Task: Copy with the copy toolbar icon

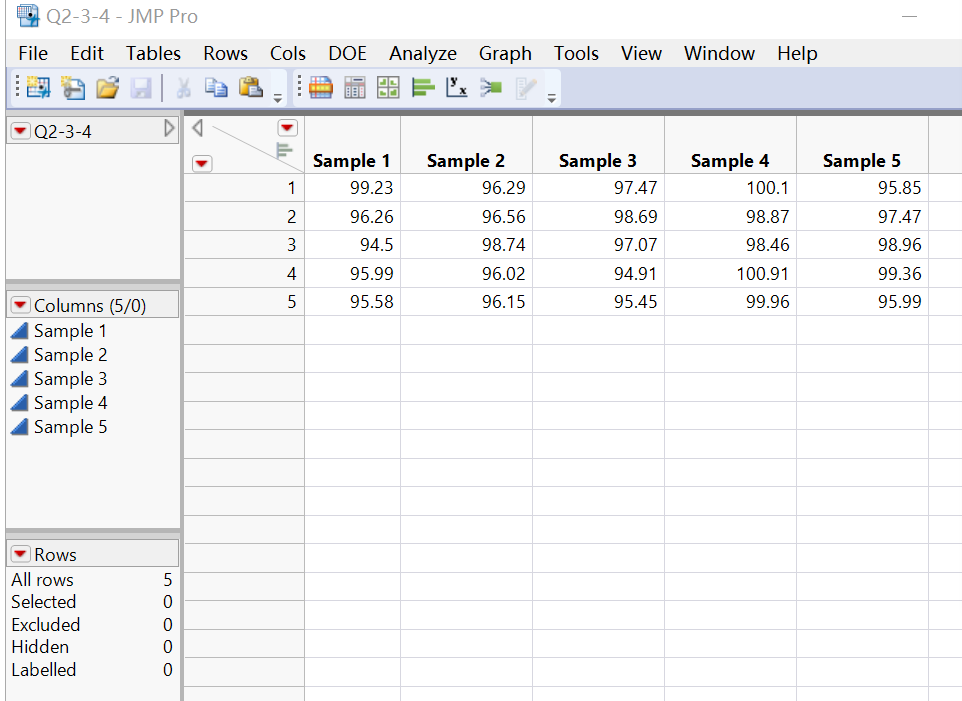Action: pyautogui.click(x=217, y=88)
